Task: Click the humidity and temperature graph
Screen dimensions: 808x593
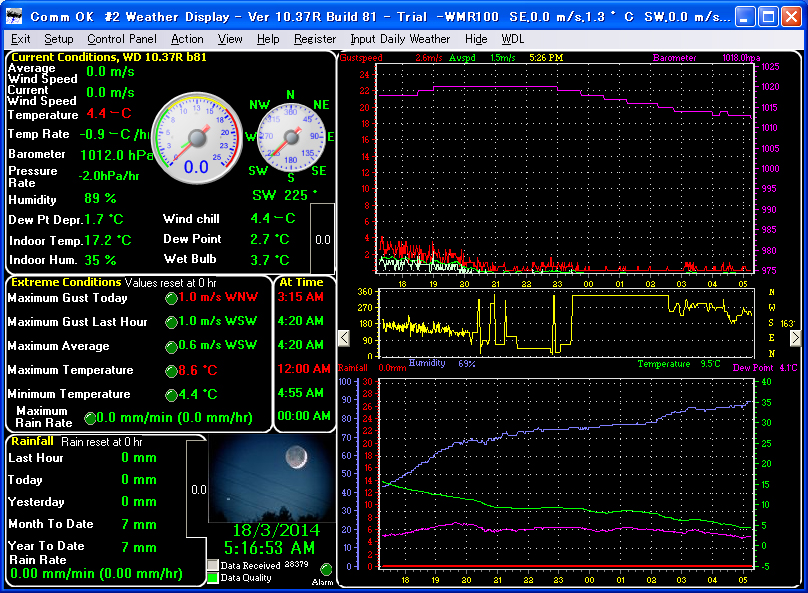Action: [x=566, y=474]
